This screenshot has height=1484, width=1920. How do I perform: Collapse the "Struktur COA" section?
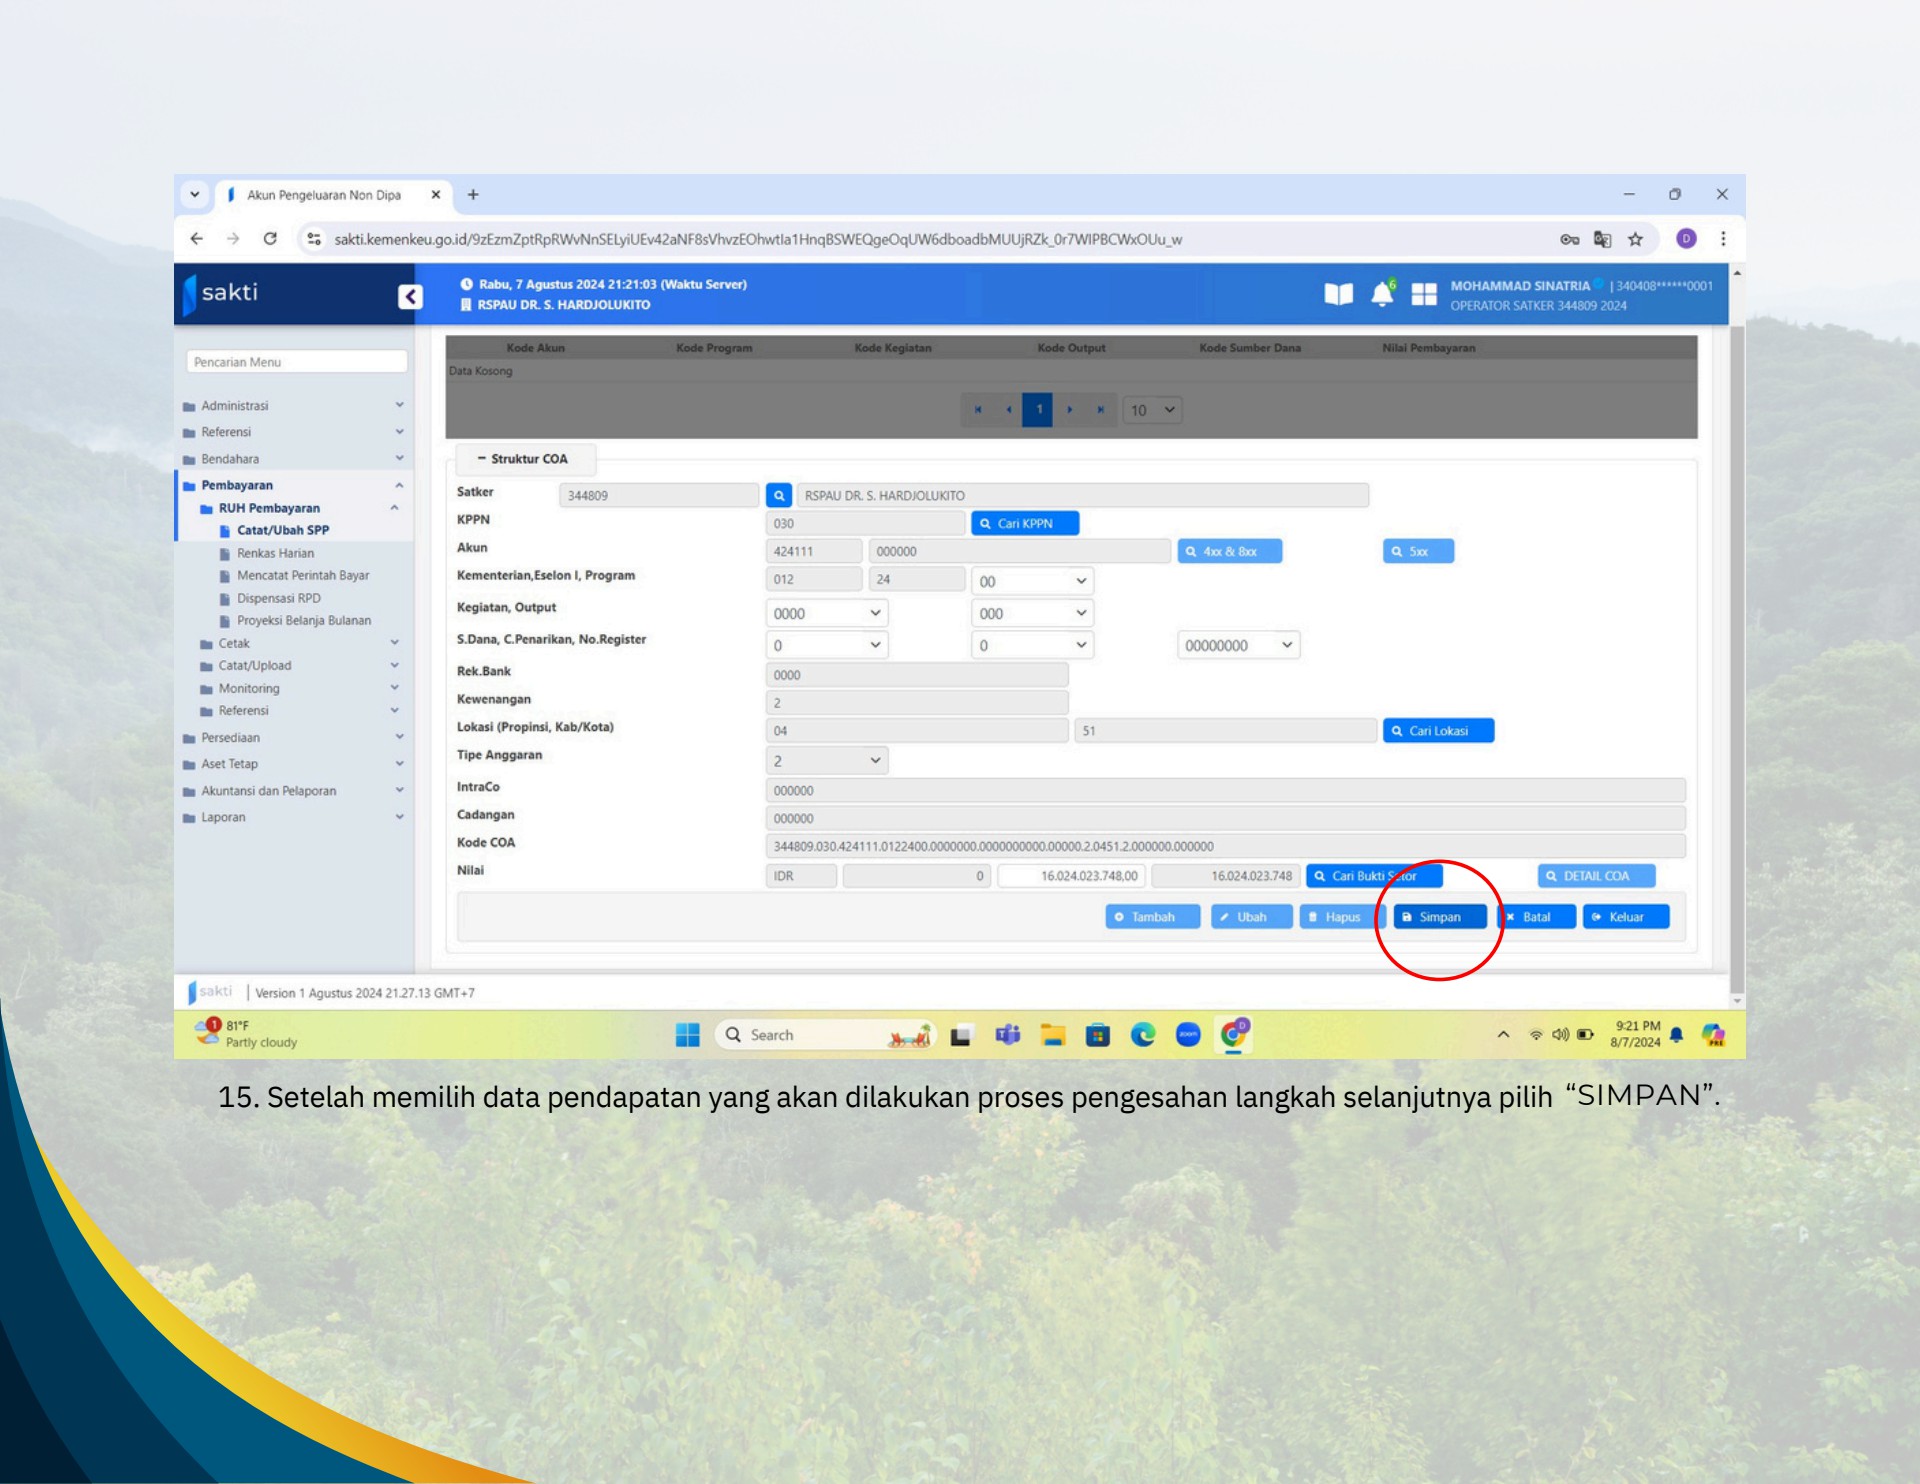[483, 459]
